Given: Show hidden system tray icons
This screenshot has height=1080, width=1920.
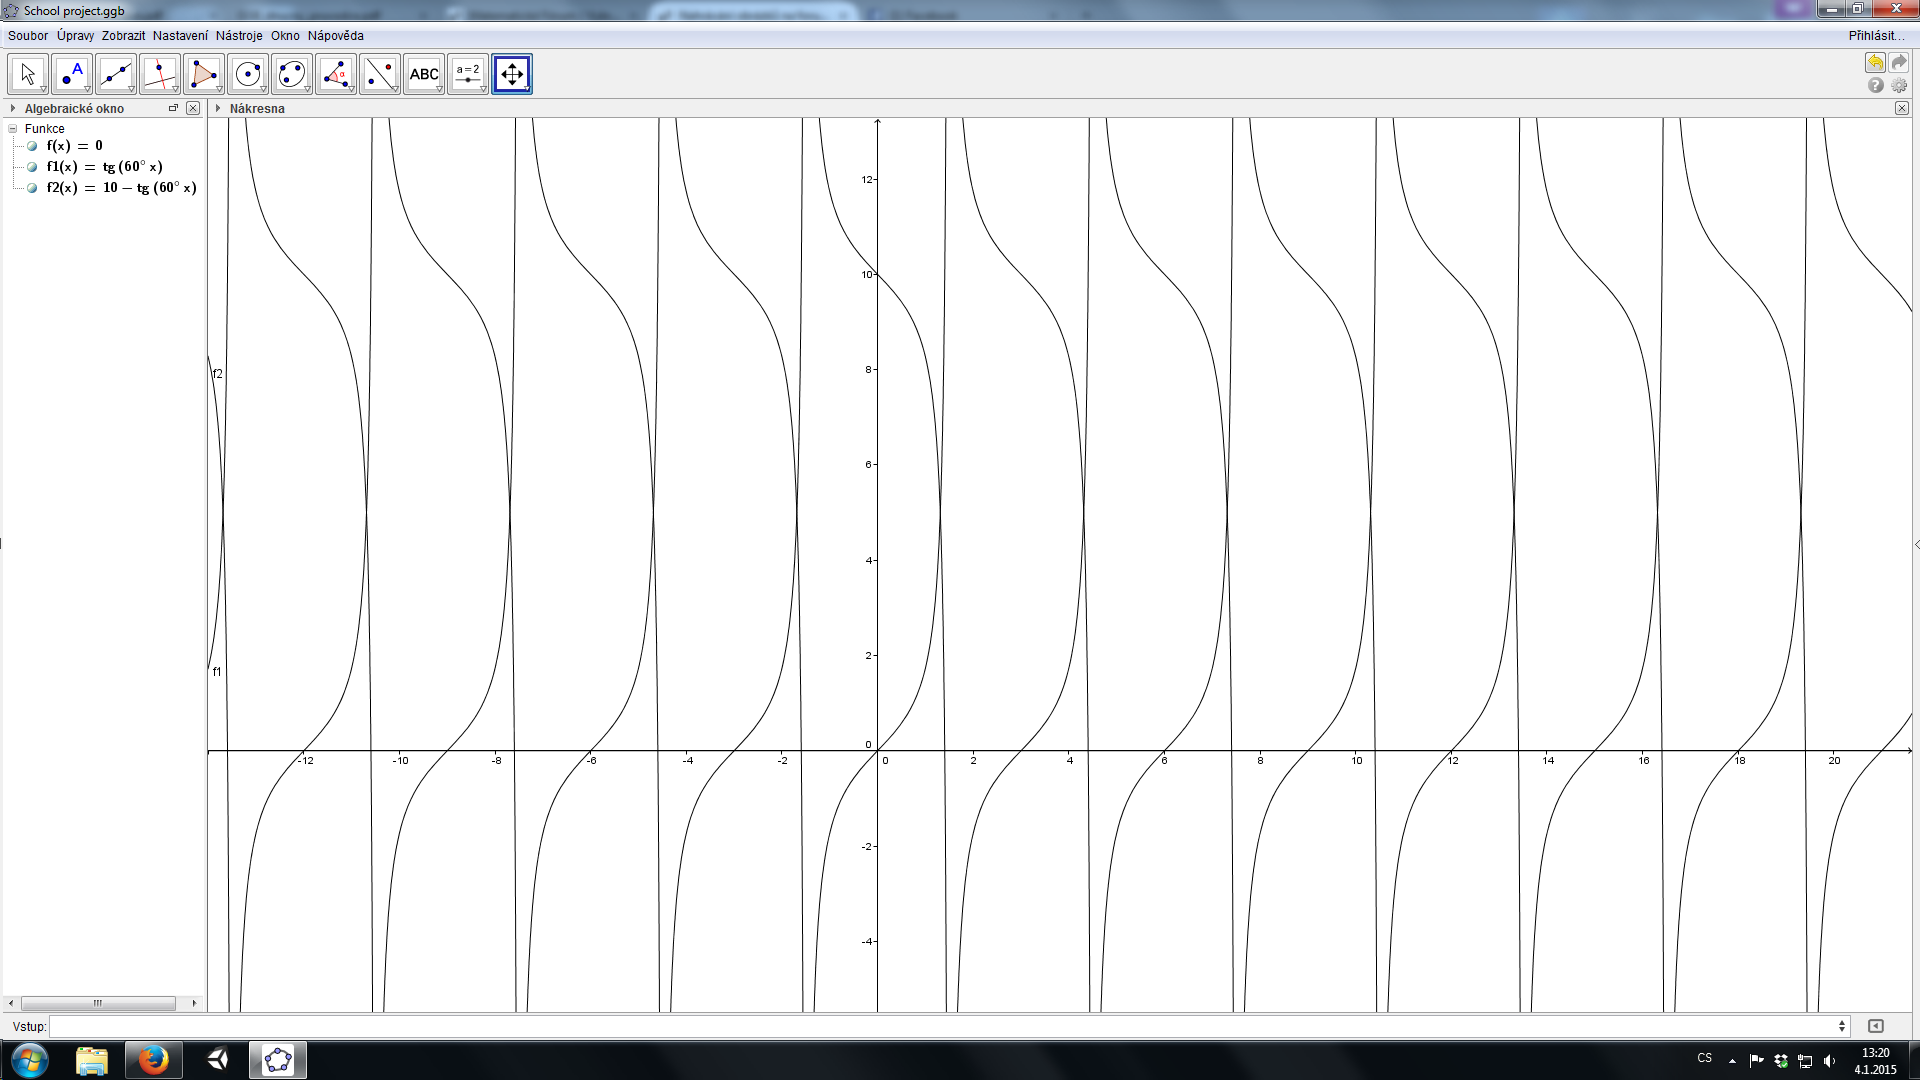Looking at the screenshot, I should (x=1732, y=1061).
